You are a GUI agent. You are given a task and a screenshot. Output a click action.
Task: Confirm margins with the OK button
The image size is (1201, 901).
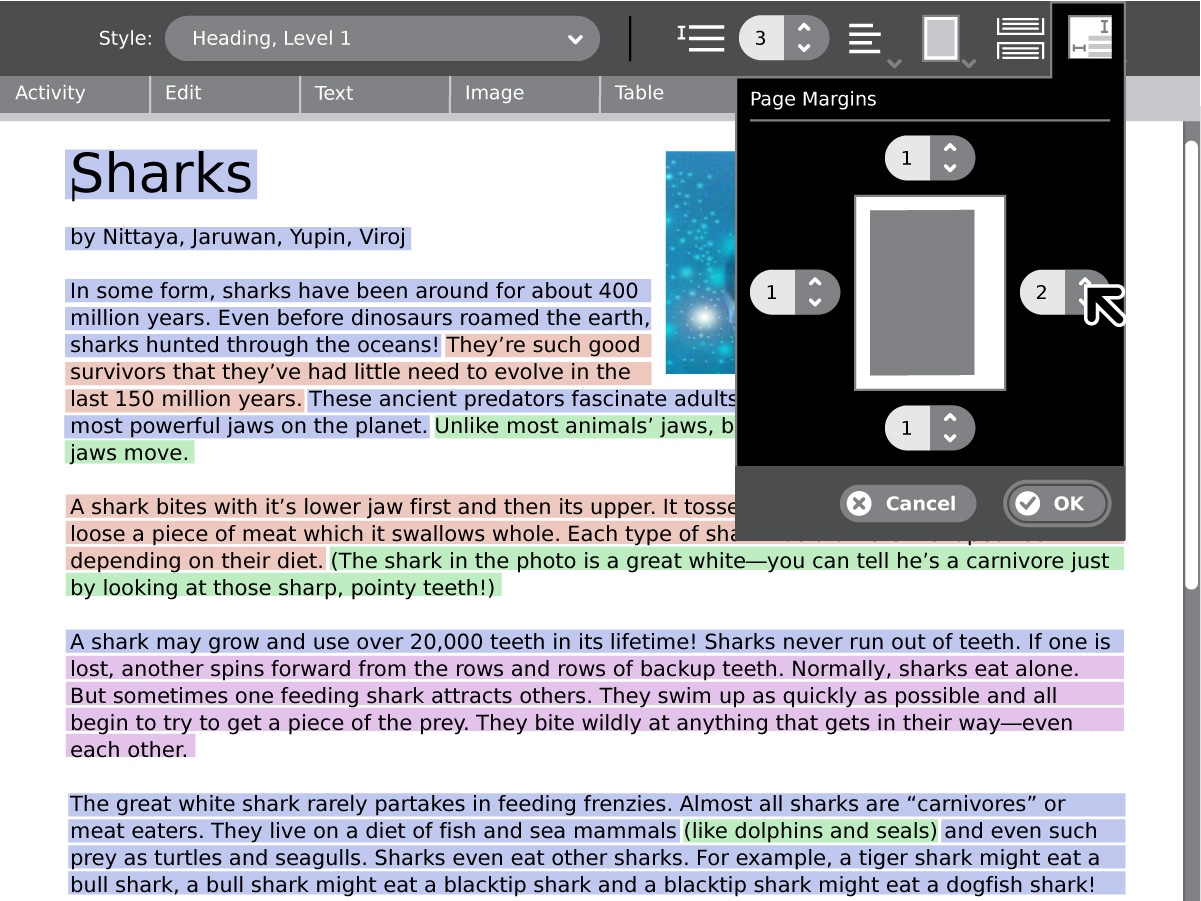pyautogui.click(x=1057, y=504)
